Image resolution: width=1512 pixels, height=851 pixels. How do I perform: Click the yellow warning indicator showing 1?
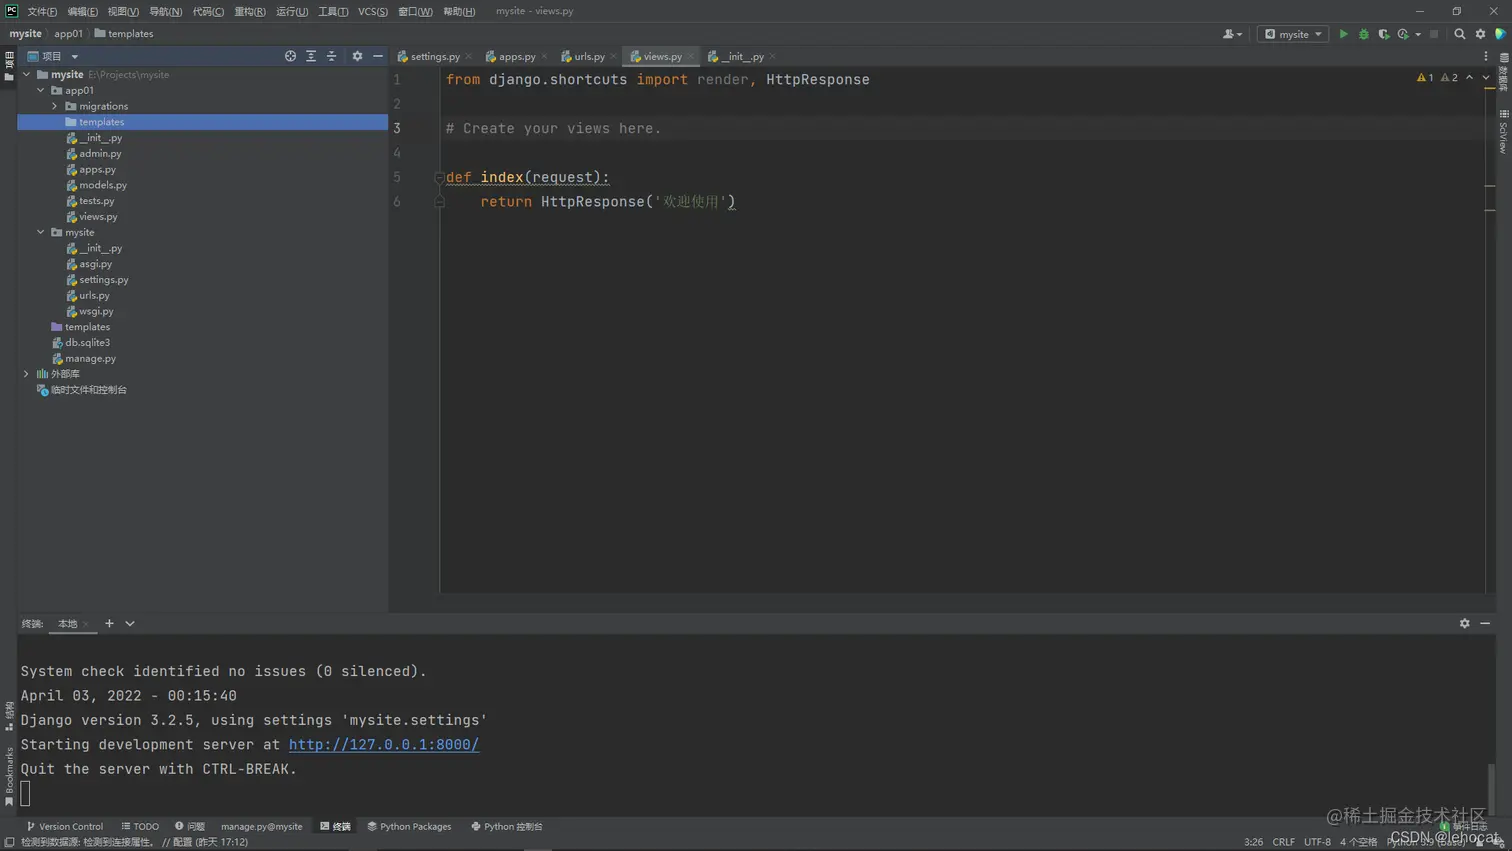[1425, 77]
